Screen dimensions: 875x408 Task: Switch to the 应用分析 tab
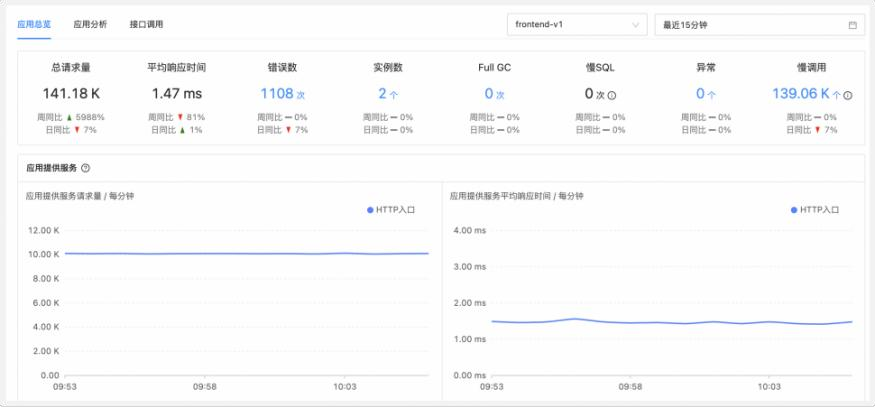point(90,23)
